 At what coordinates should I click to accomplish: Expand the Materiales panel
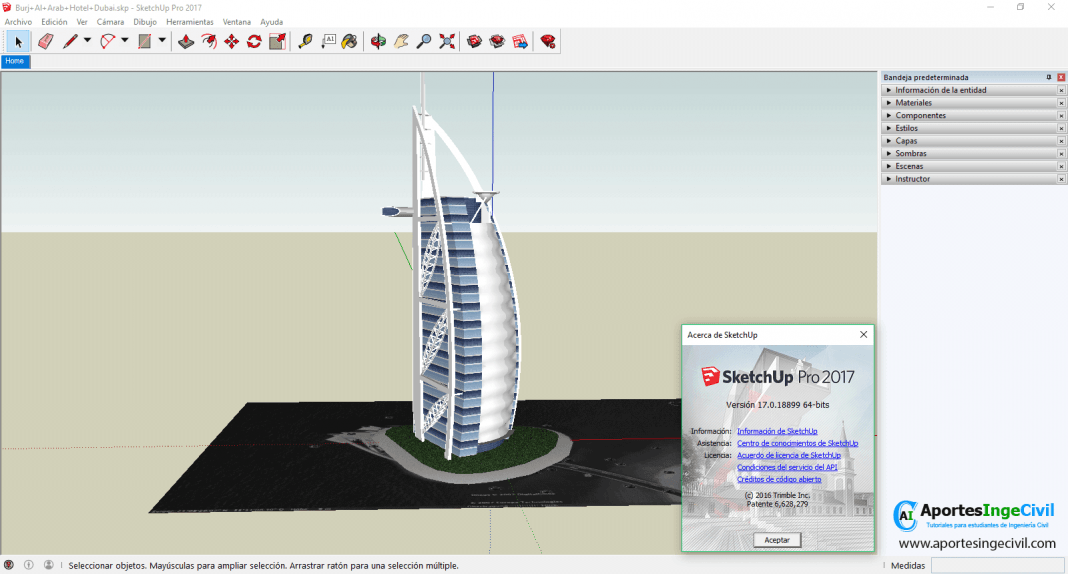(x=973, y=103)
